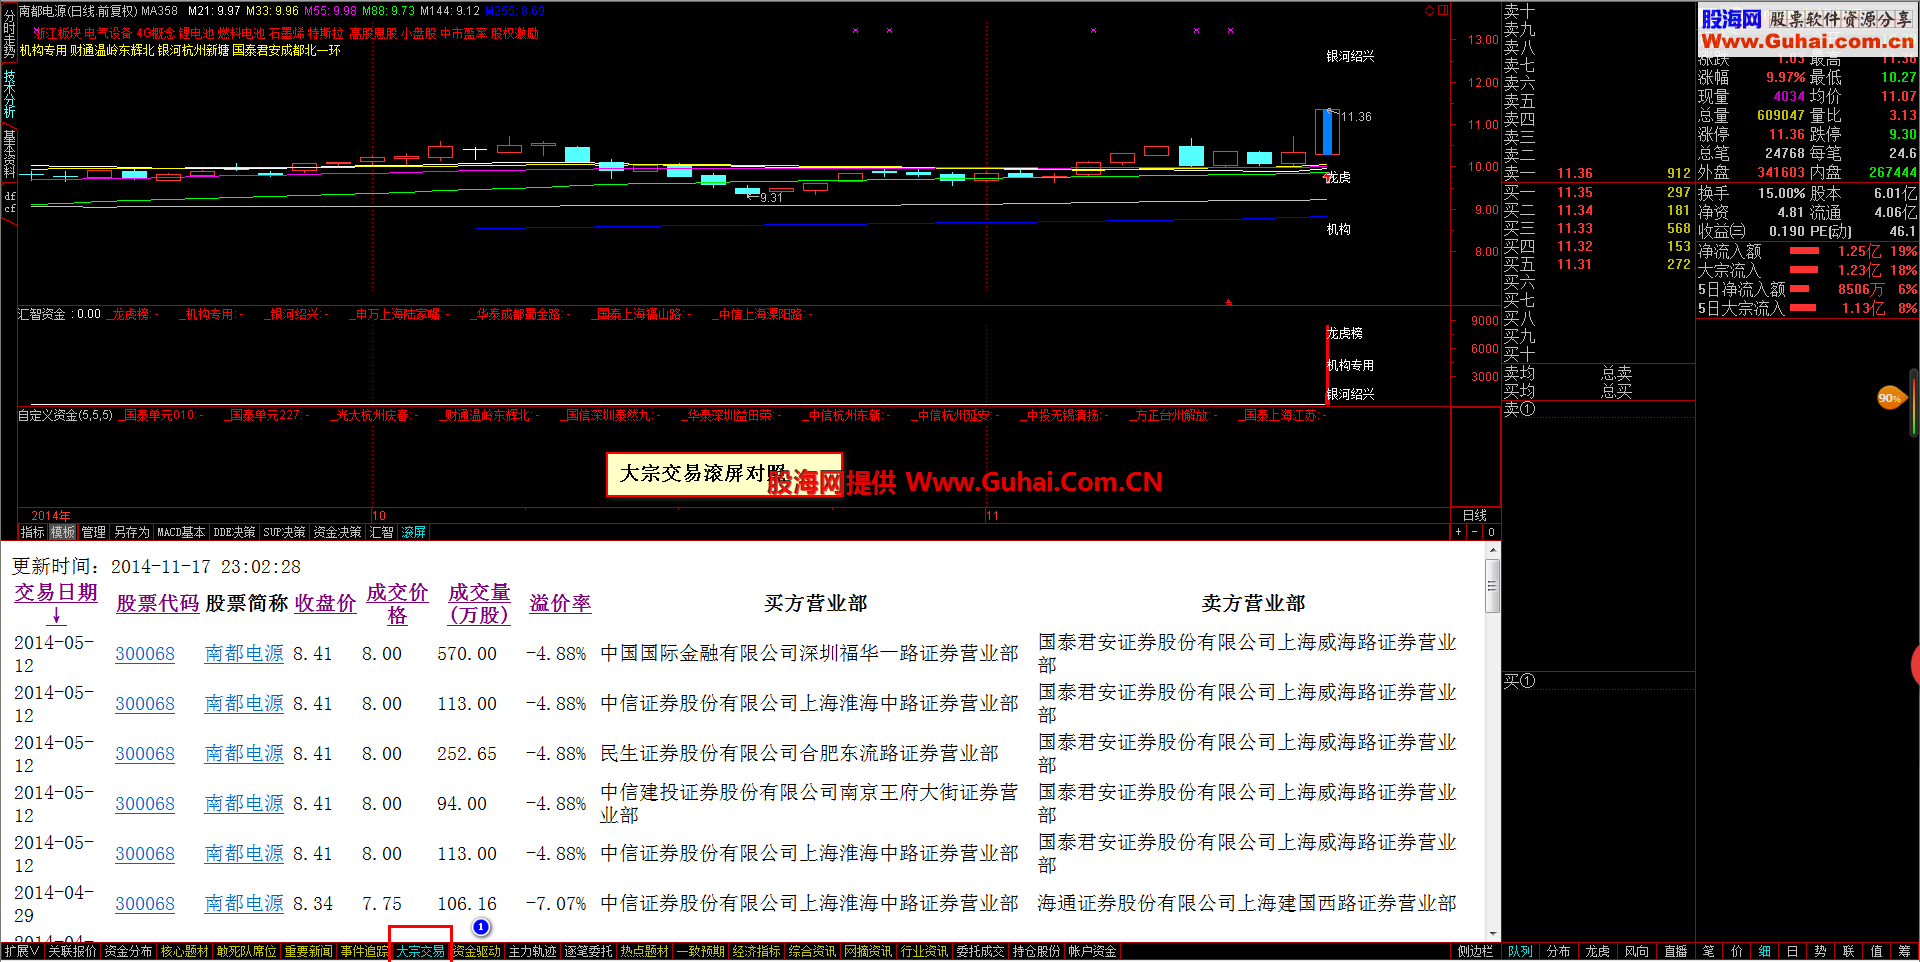This screenshot has height=962, width=1920.
Task: Choose the DDE决策 template
Action: click(x=234, y=532)
